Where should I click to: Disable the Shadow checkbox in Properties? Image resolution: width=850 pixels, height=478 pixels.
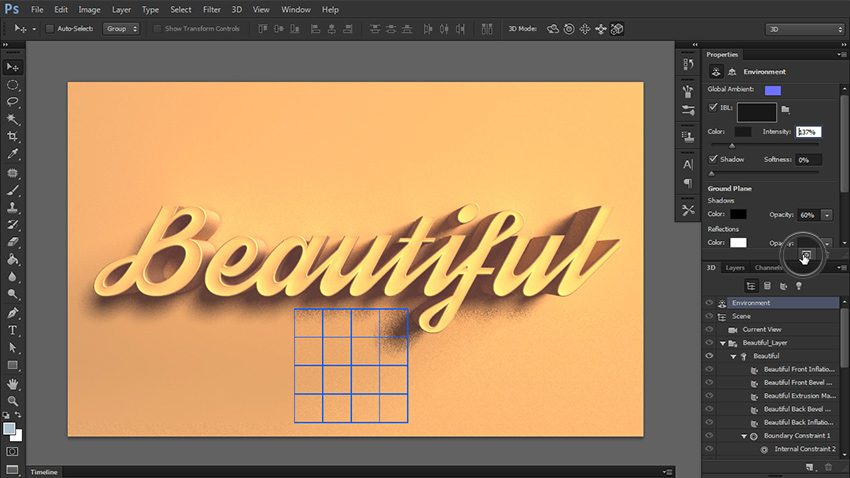point(712,159)
